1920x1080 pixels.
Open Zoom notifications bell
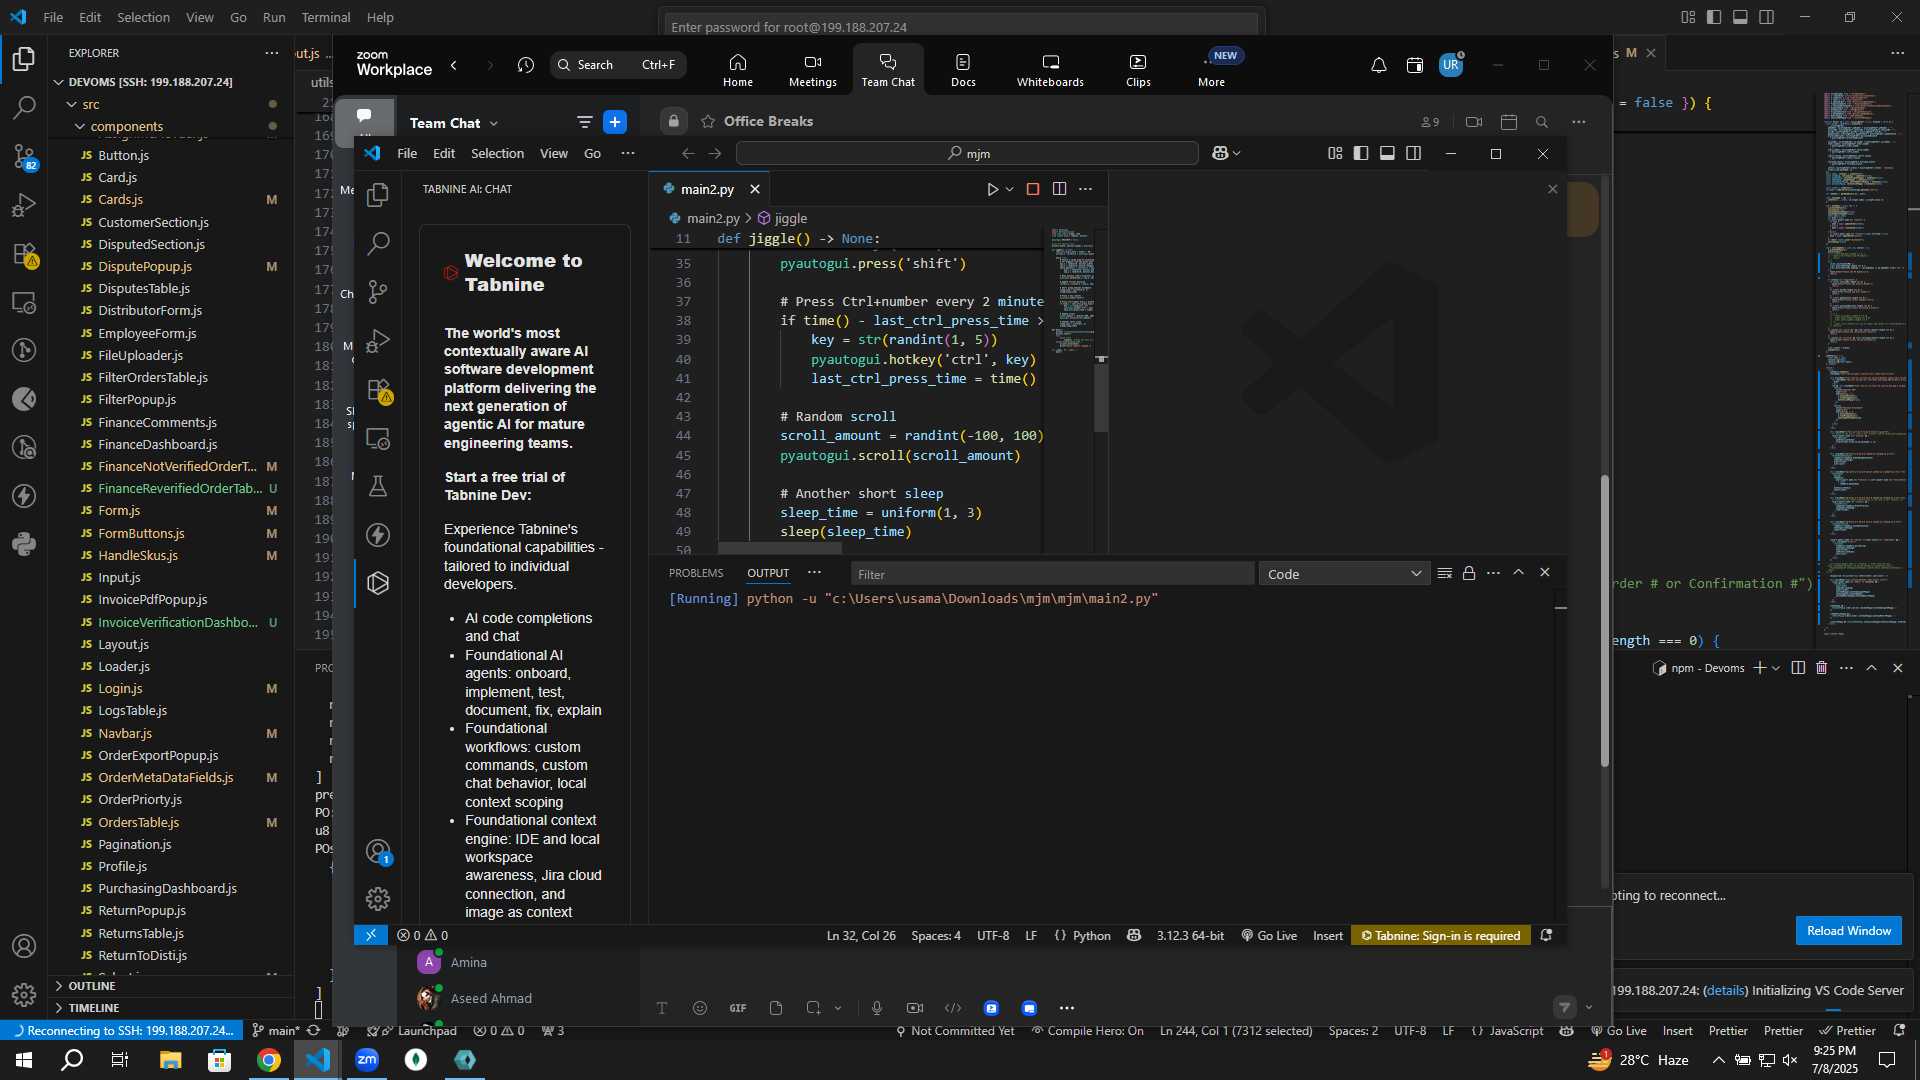[1378, 65]
